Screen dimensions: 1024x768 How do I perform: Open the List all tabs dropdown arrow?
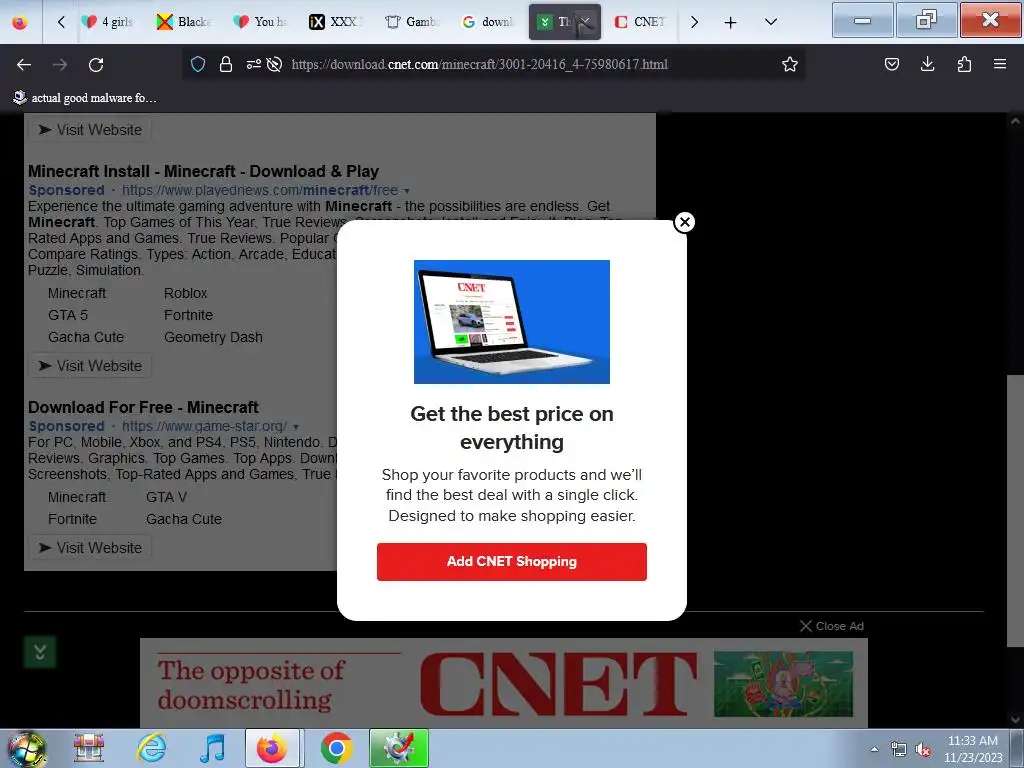click(771, 22)
